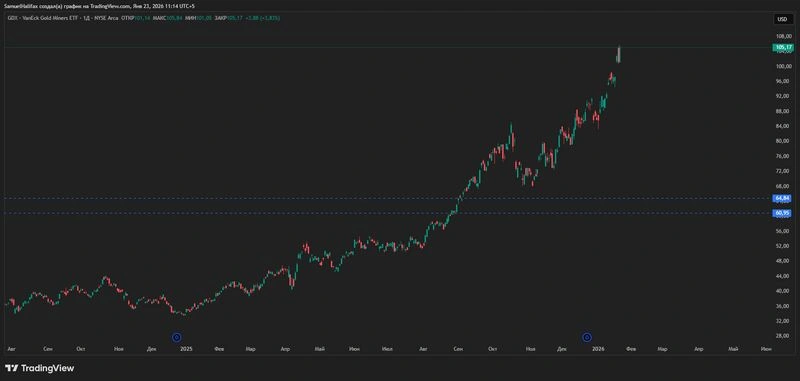This screenshot has height=381, width=800.
Task: Open the event marker icon near 2026
Action: (x=587, y=337)
